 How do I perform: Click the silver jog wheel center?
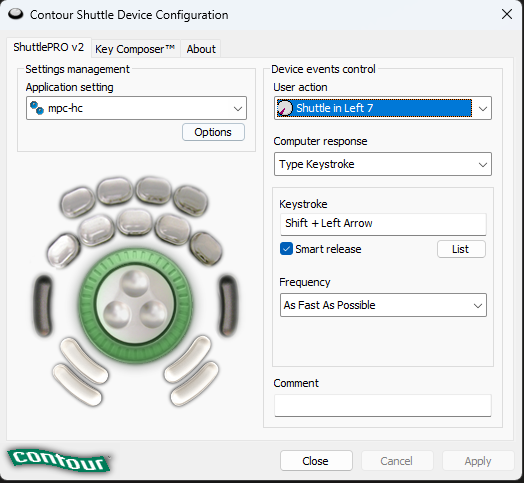(x=135, y=305)
